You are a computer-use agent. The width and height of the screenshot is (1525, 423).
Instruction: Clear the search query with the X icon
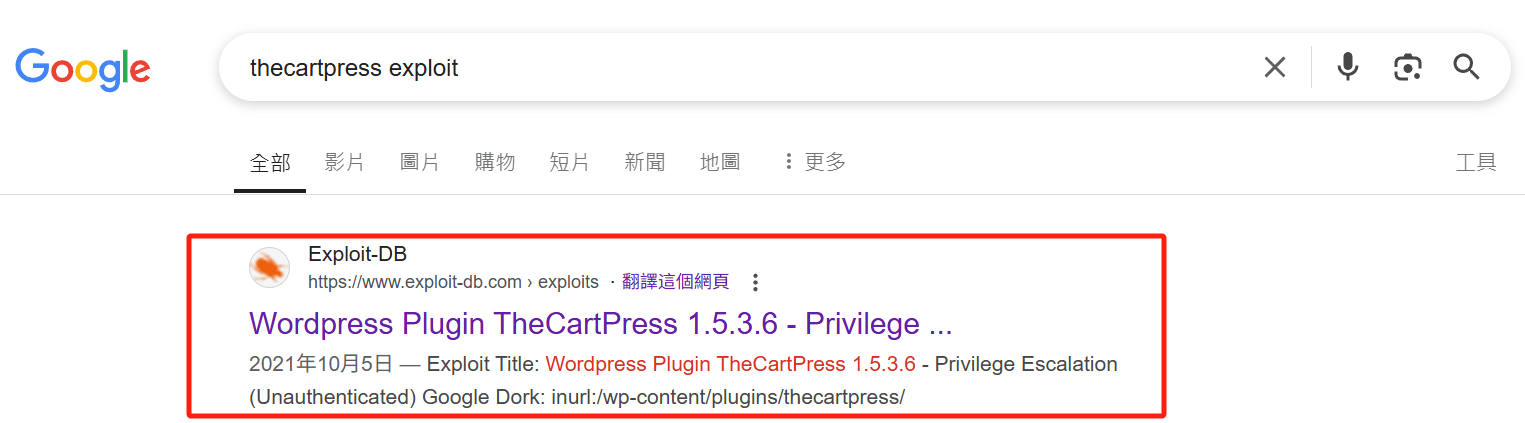click(1274, 67)
